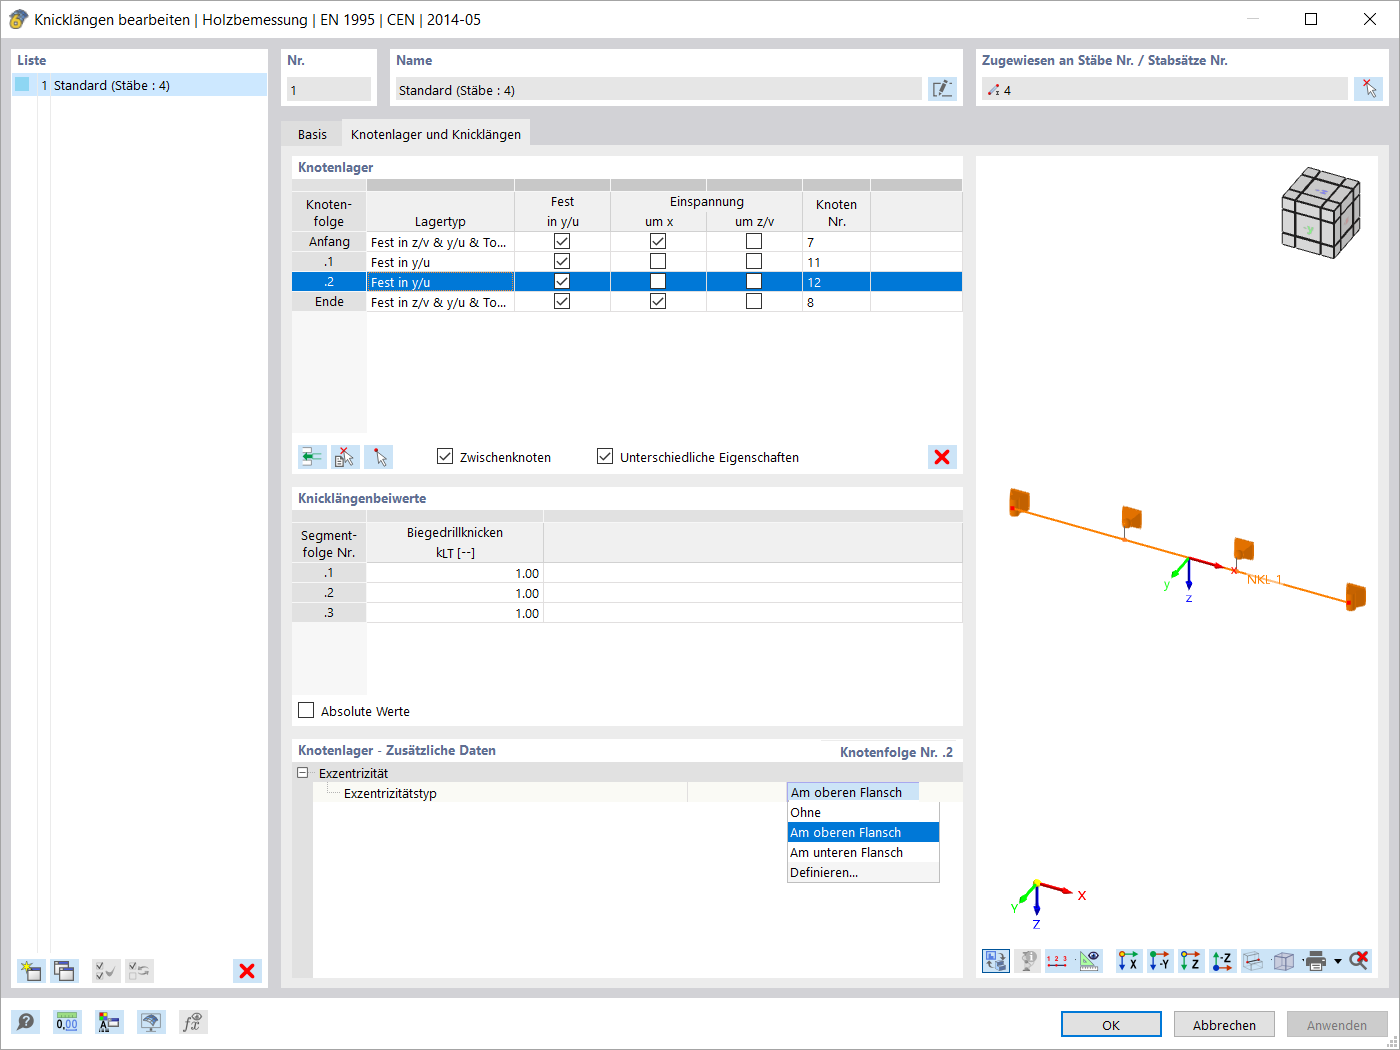Select Standard (Stäbe : 4) list entry
The image size is (1400, 1050).
coord(140,85)
